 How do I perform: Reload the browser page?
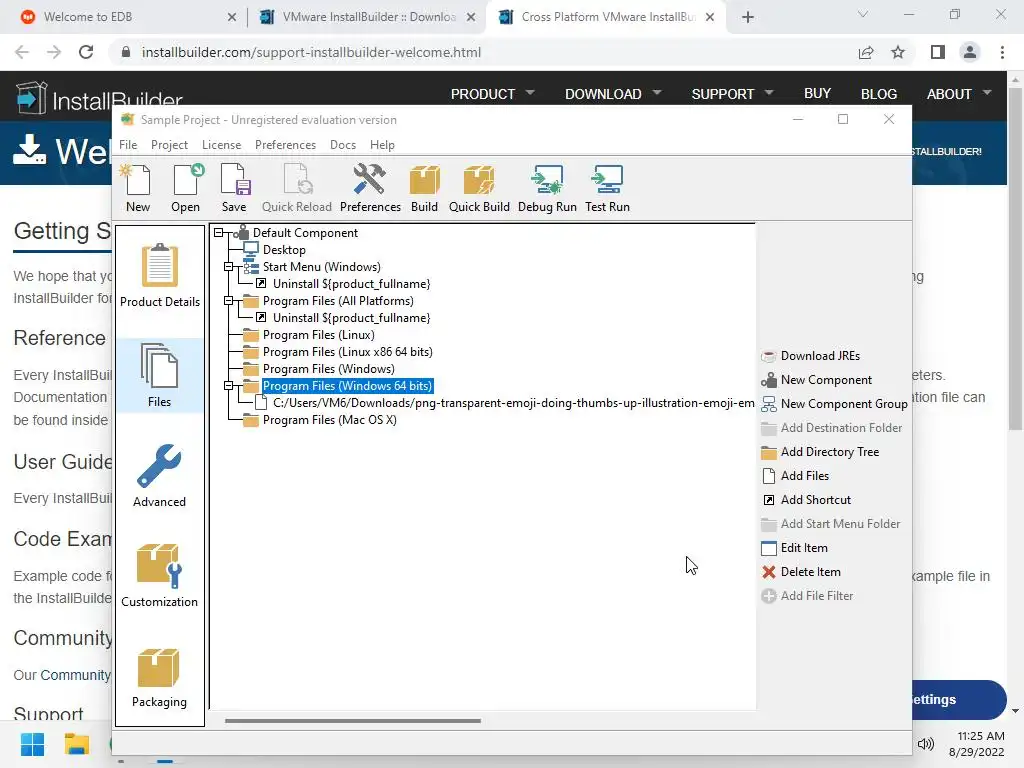(86, 52)
